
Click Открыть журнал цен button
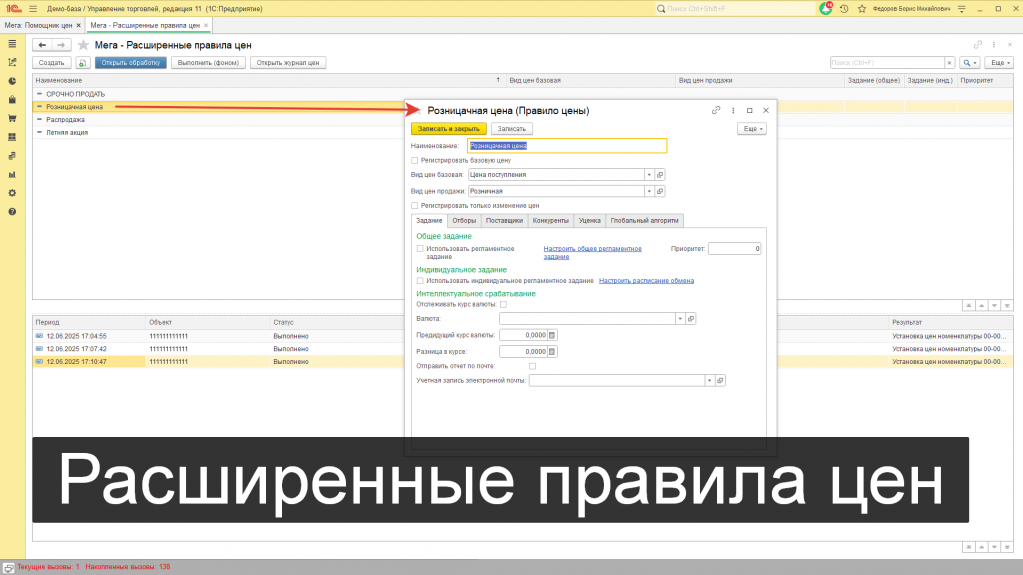coord(288,63)
